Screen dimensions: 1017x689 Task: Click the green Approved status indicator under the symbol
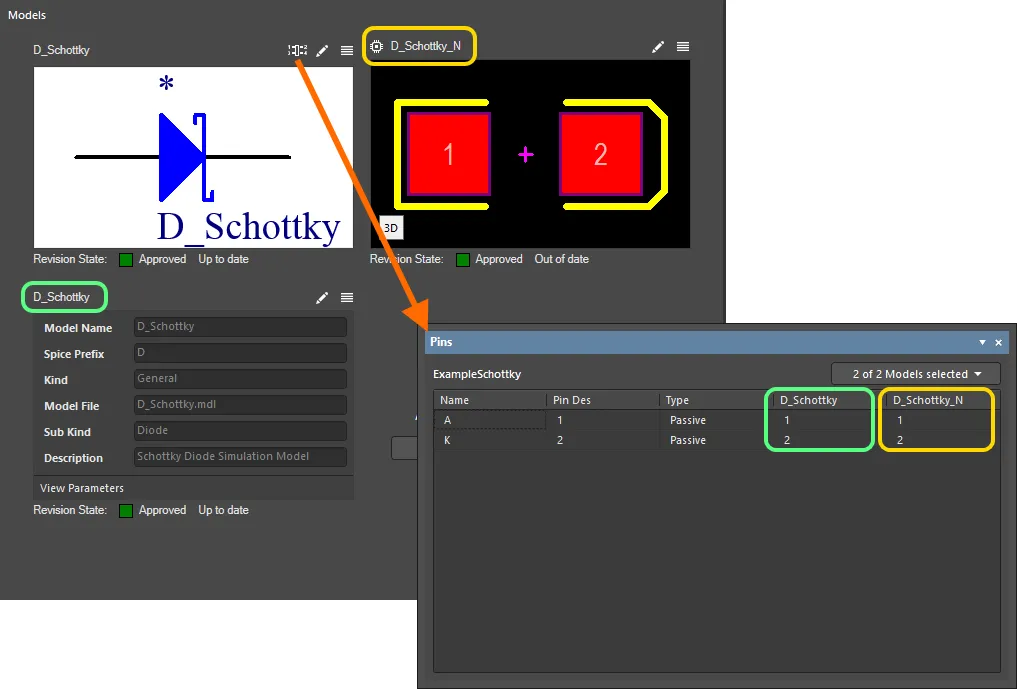(x=126, y=259)
